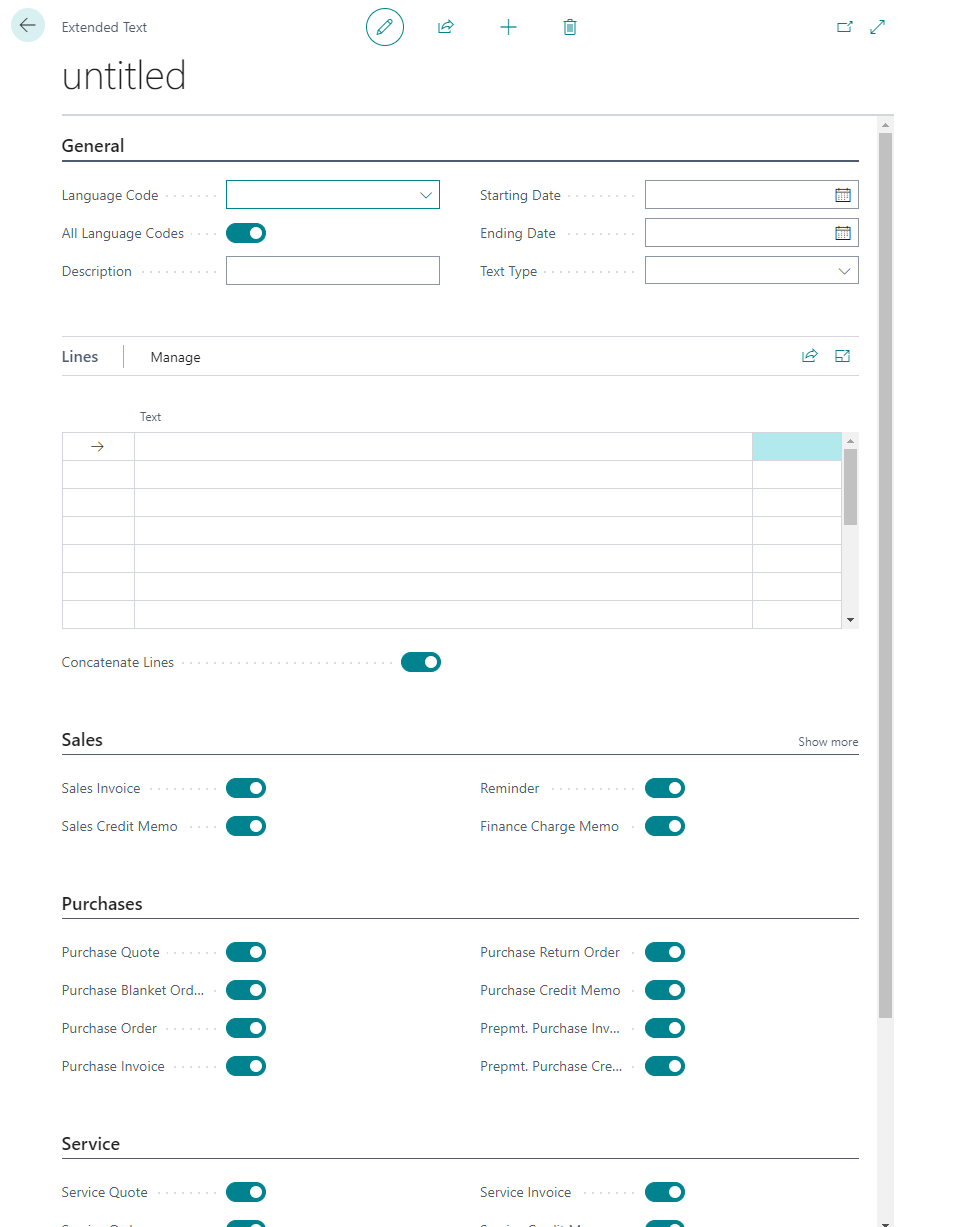Expand the Language Code dropdown
The image size is (957, 1227).
tap(426, 195)
